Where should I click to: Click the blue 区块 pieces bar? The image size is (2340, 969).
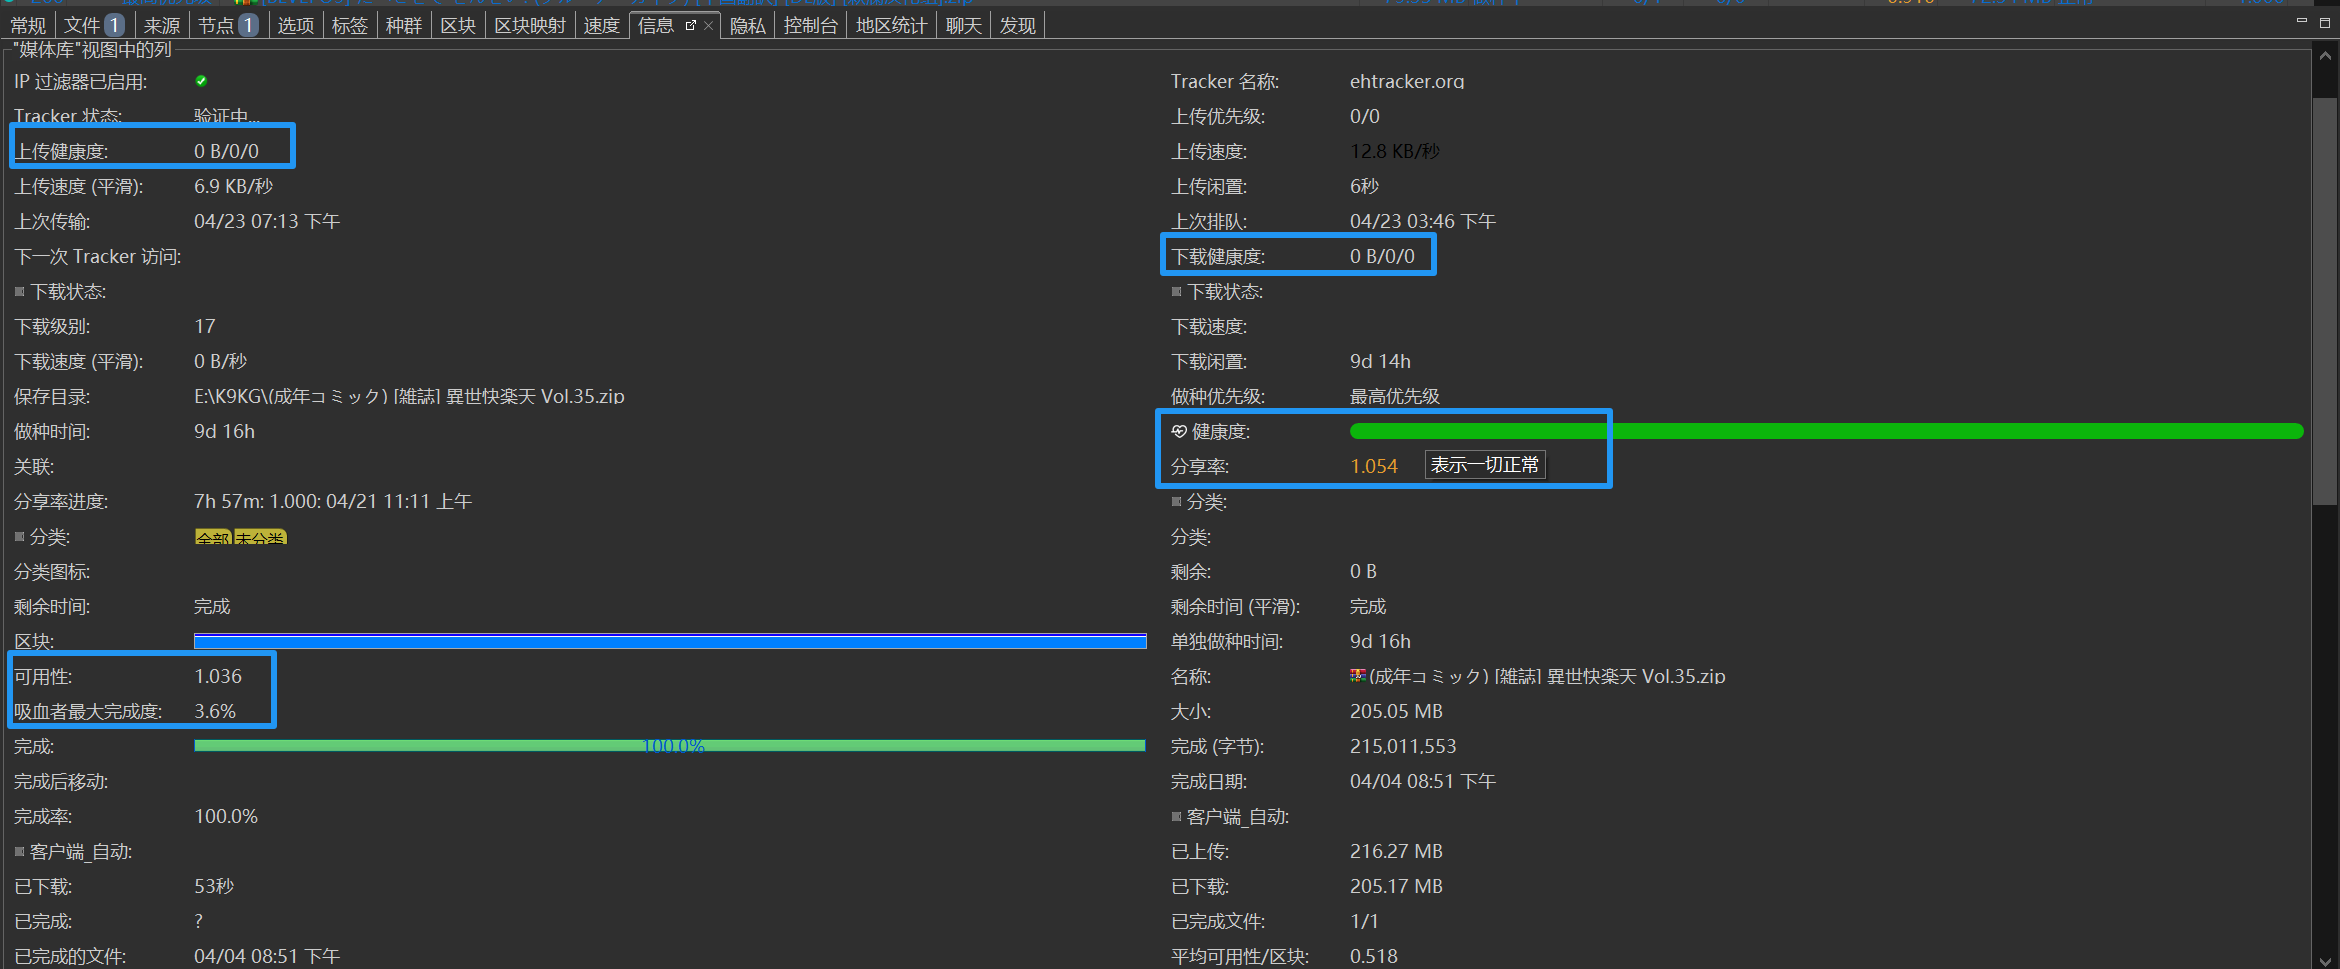[669, 641]
